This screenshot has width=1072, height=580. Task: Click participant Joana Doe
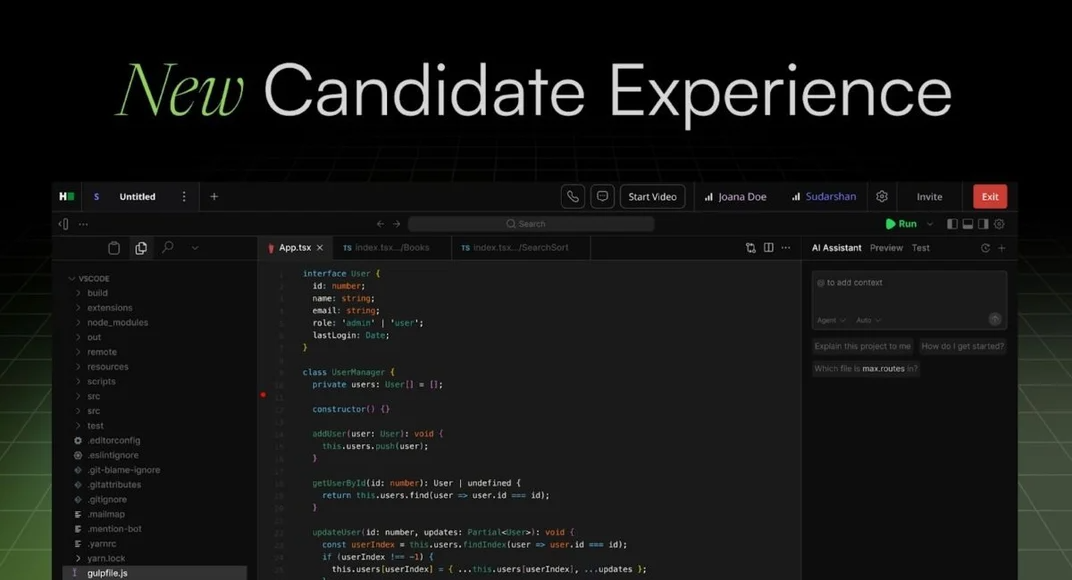tap(735, 196)
